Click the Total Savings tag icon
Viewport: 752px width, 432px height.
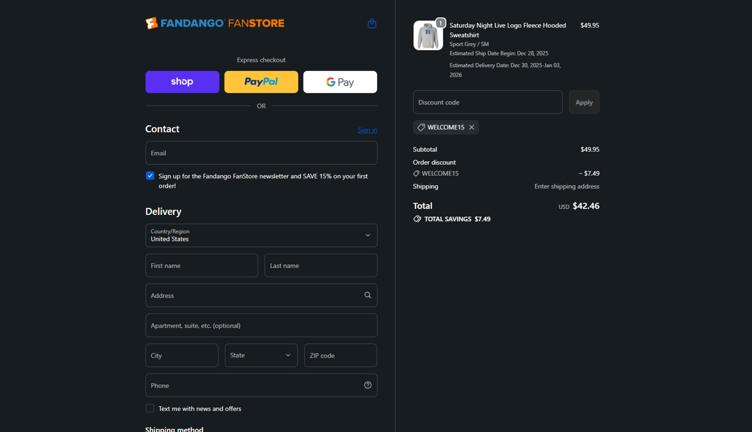[x=417, y=219]
